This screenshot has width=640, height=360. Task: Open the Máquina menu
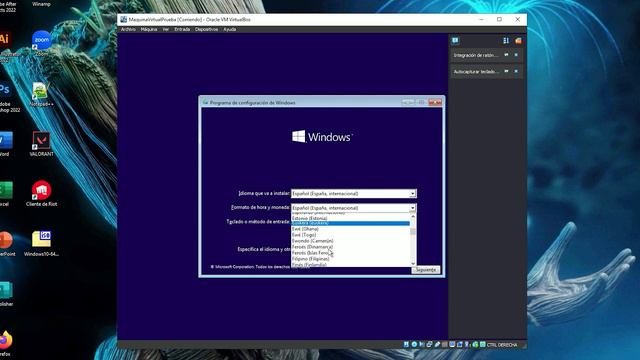(149, 29)
